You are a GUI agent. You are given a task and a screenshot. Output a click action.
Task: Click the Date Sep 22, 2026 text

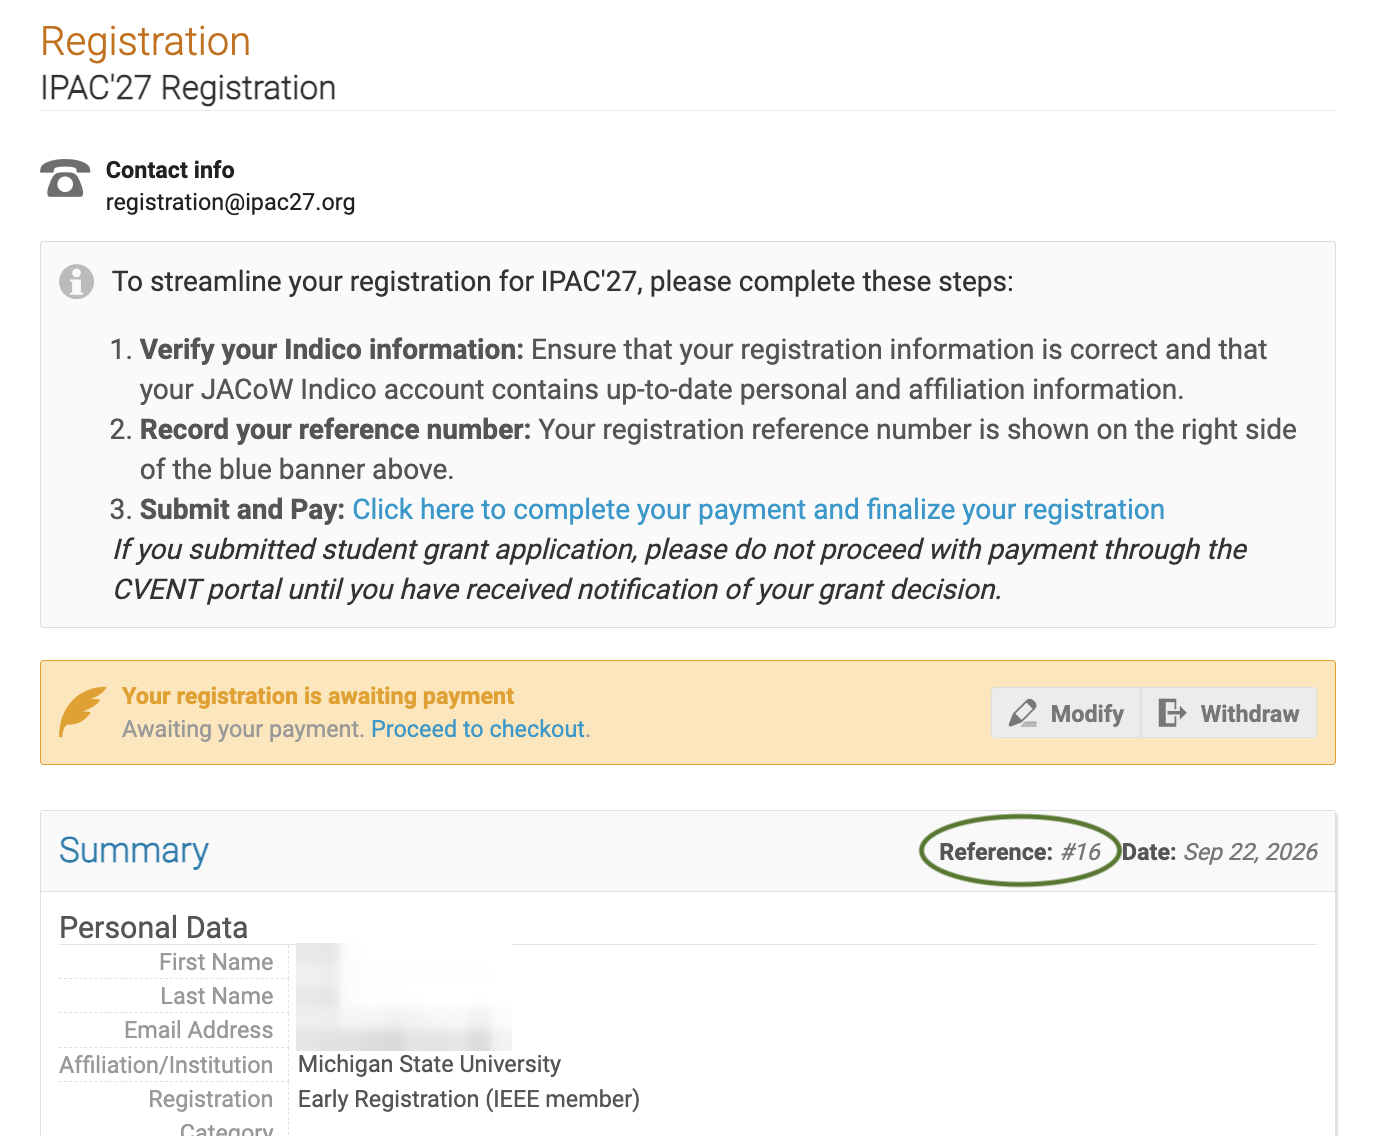pyautogui.click(x=1219, y=852)
